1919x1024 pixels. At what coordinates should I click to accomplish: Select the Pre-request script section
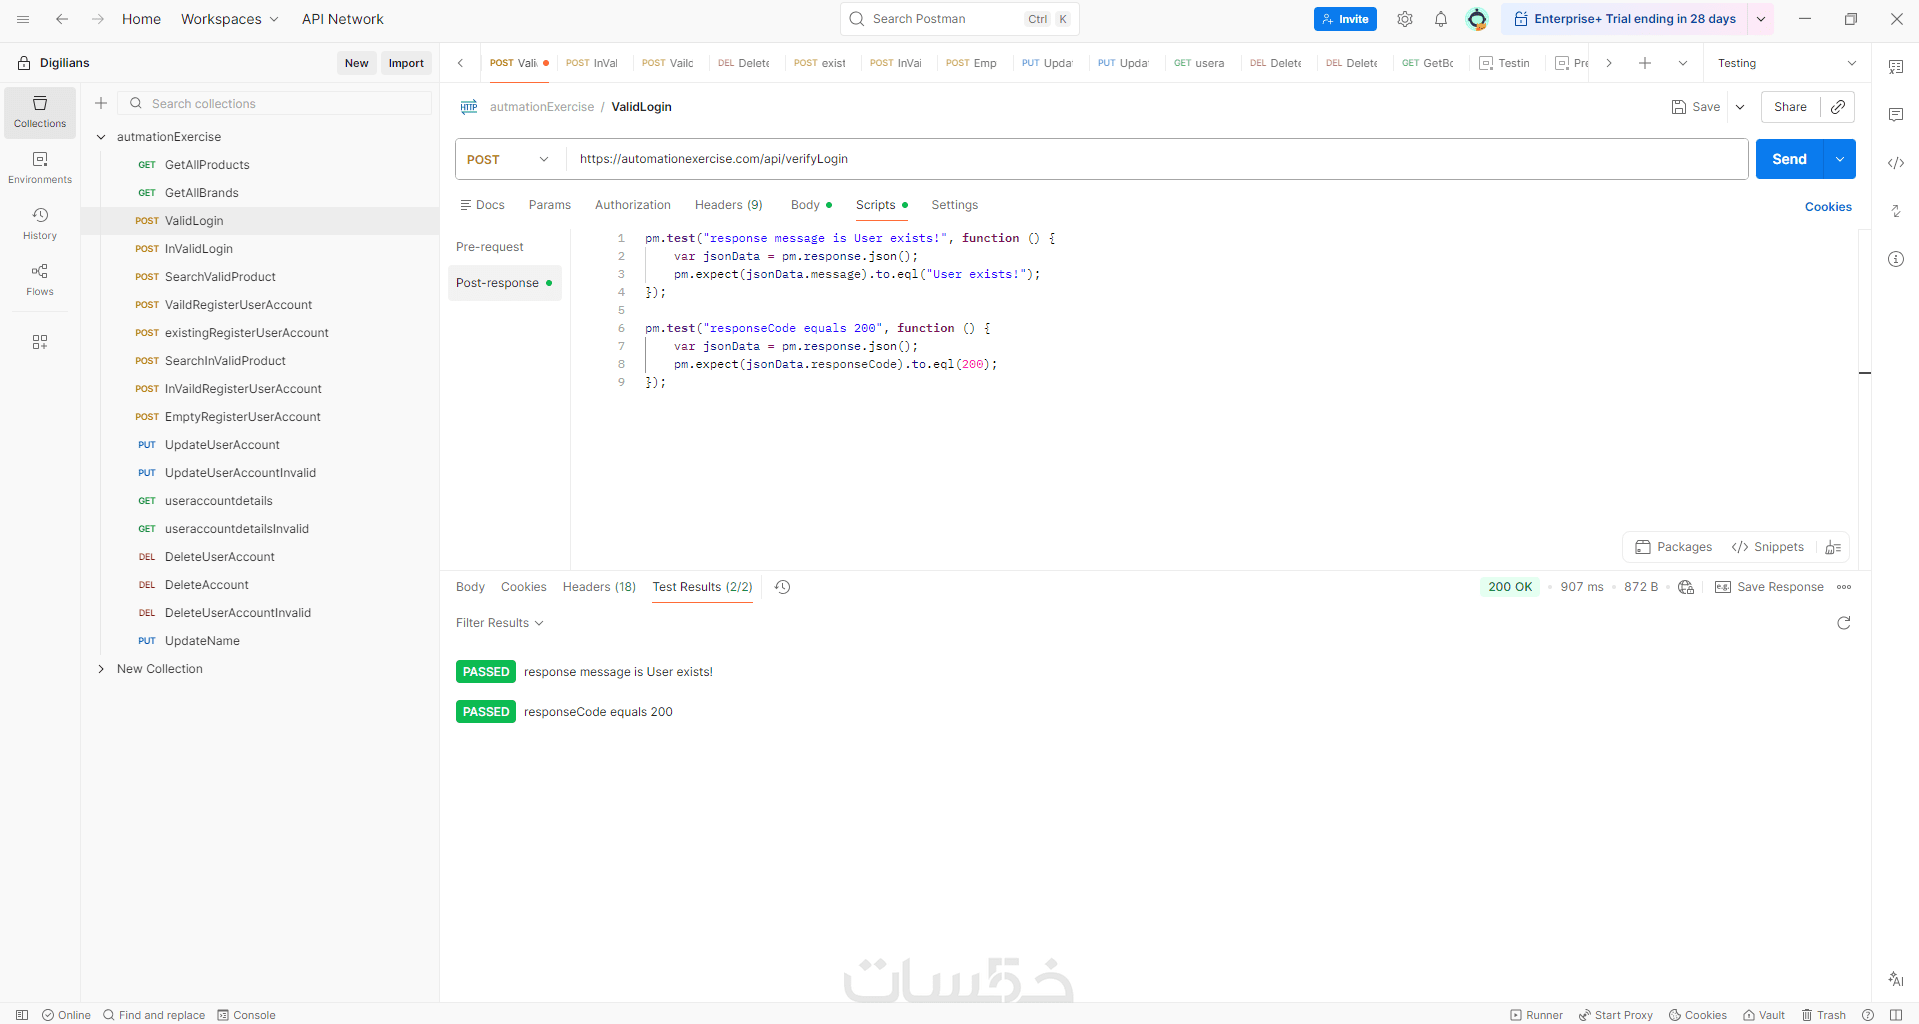(490, 247)
